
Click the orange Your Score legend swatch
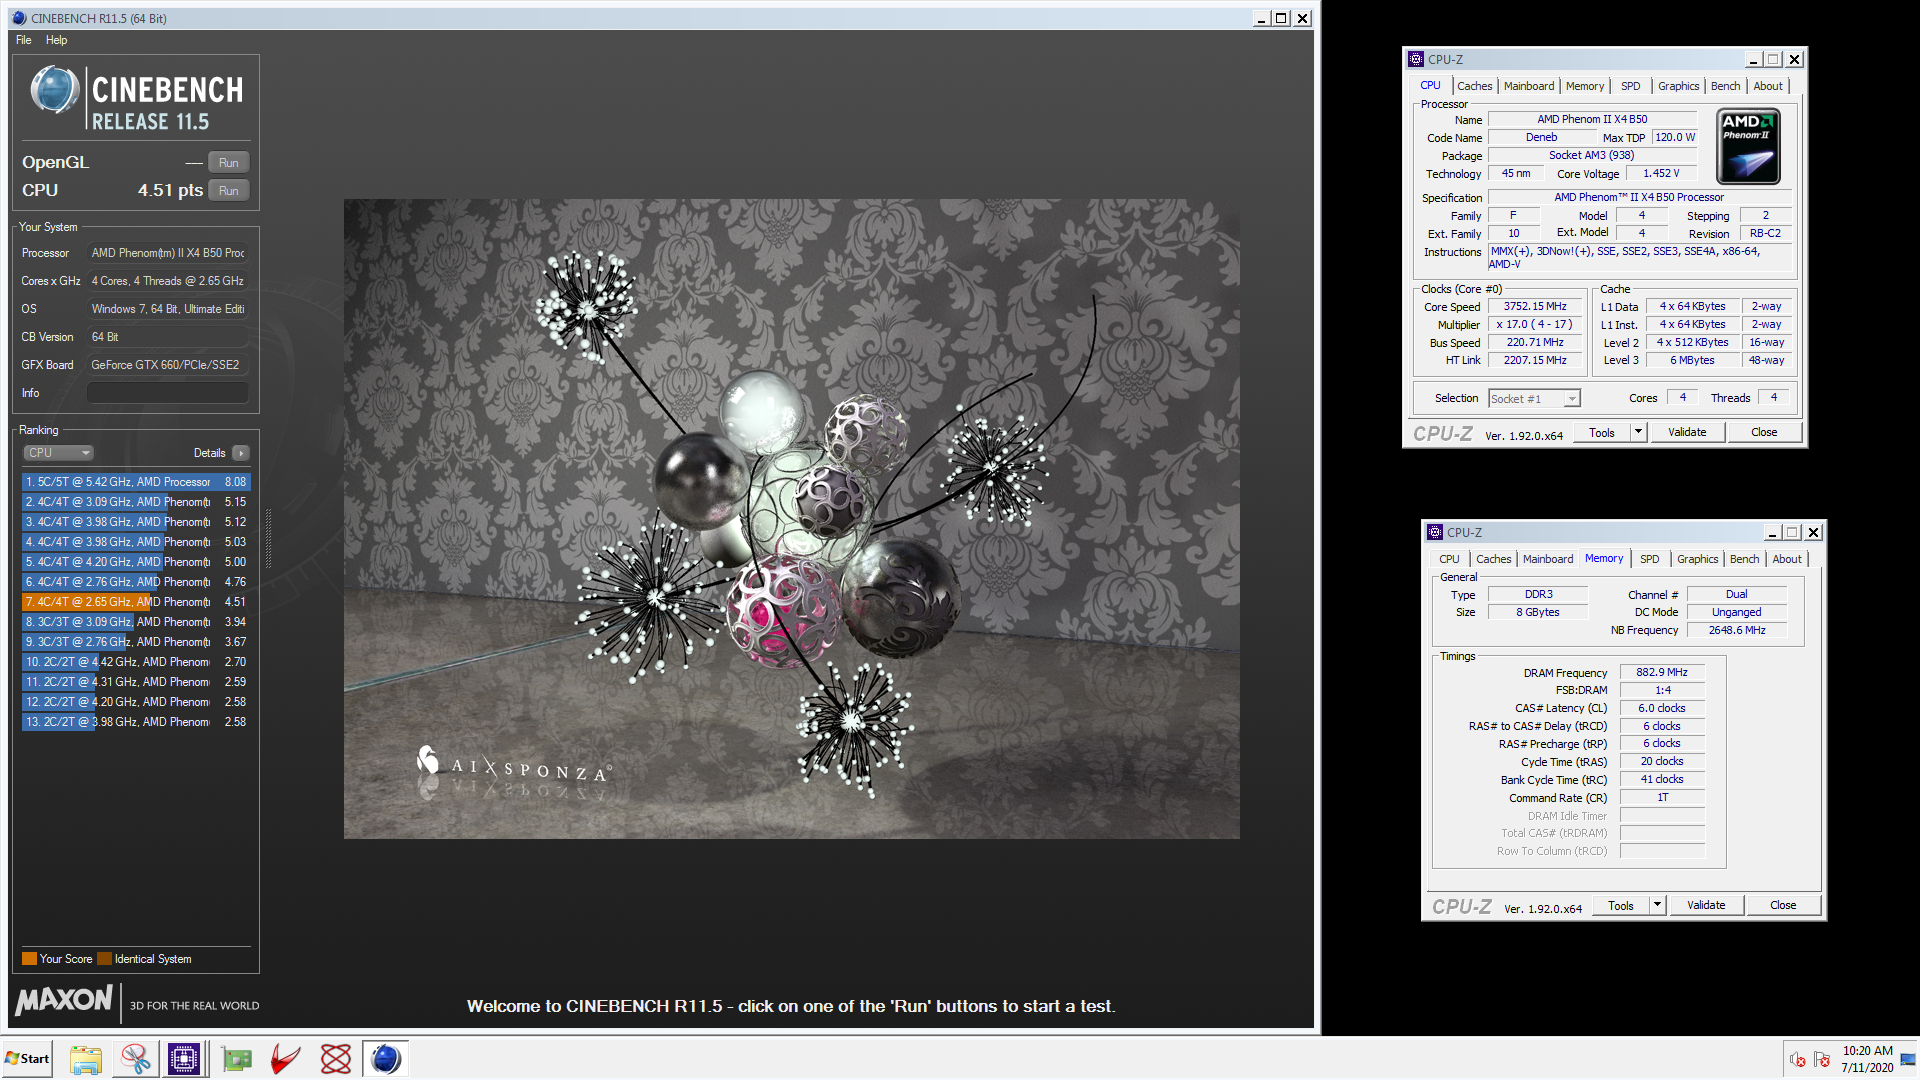(x=29, y=959)
